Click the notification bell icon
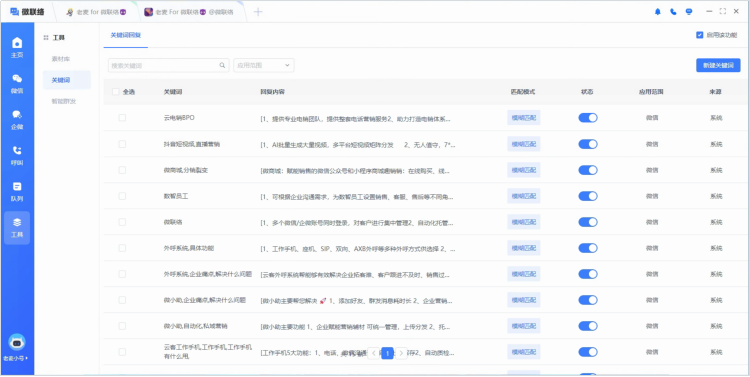This screenshot has height=377, width=750. point(658,11)
